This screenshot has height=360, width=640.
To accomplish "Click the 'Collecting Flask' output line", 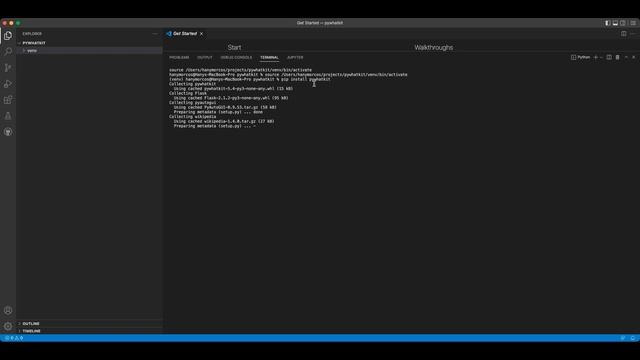I will pos(188,93).
